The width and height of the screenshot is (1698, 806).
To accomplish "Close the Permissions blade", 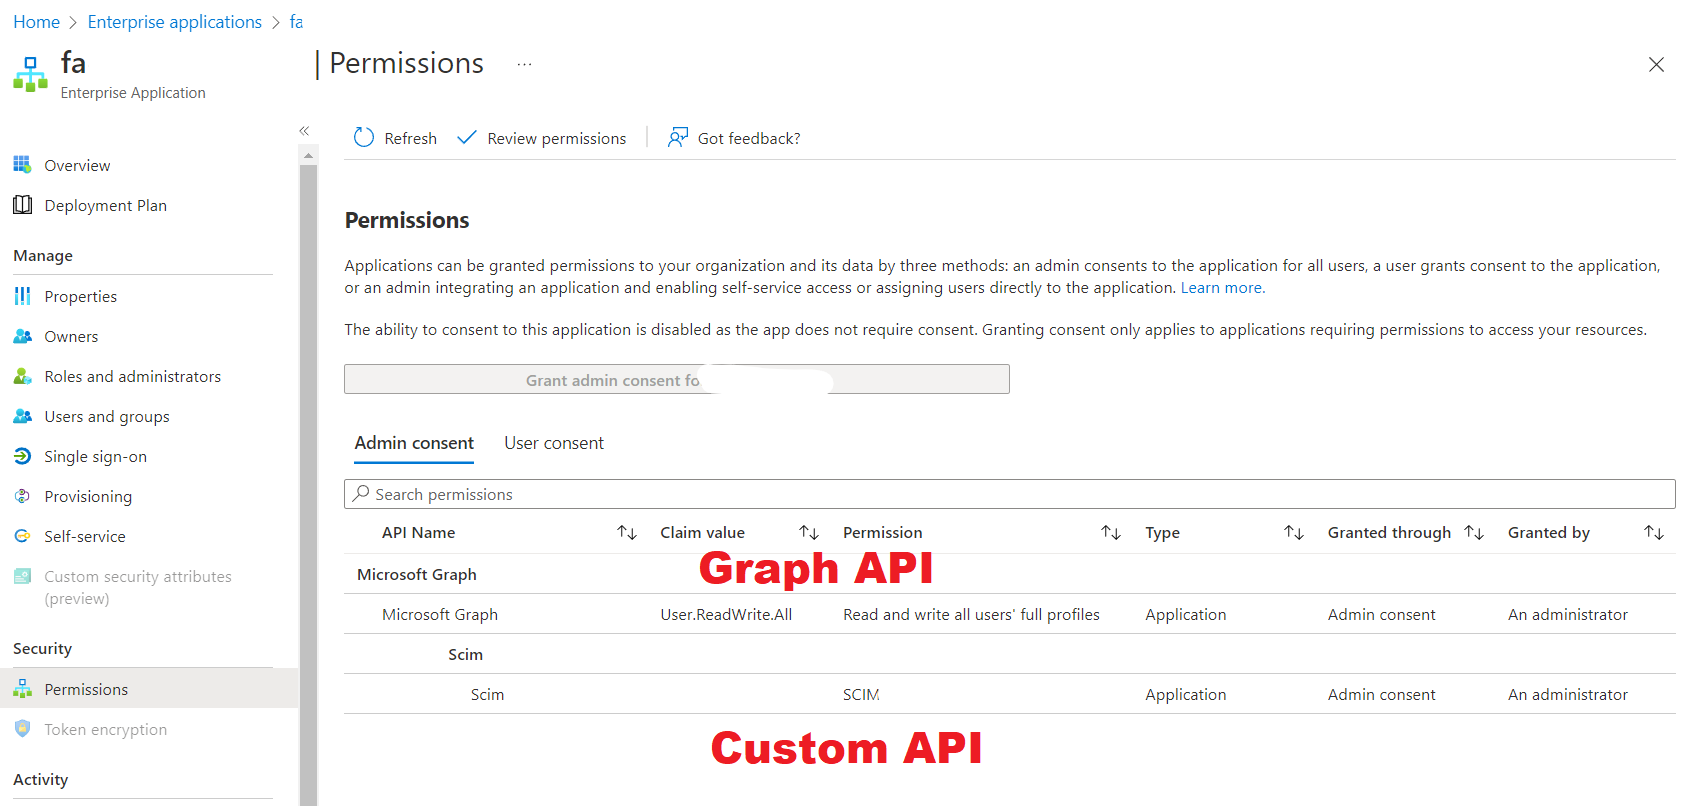I will click(x=1656, y=64).
